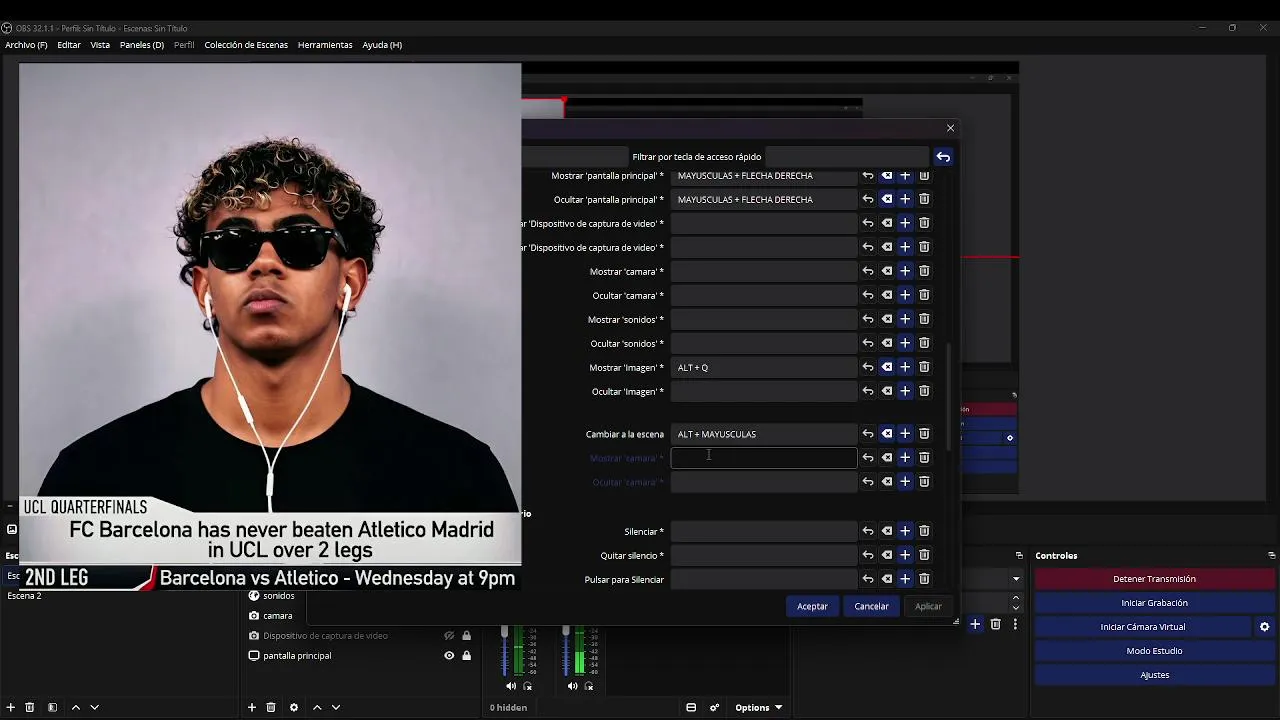Start recording with Iniciar Grabación
The height and width of the screenshot is (720, 1280).
coord(1154,603)
